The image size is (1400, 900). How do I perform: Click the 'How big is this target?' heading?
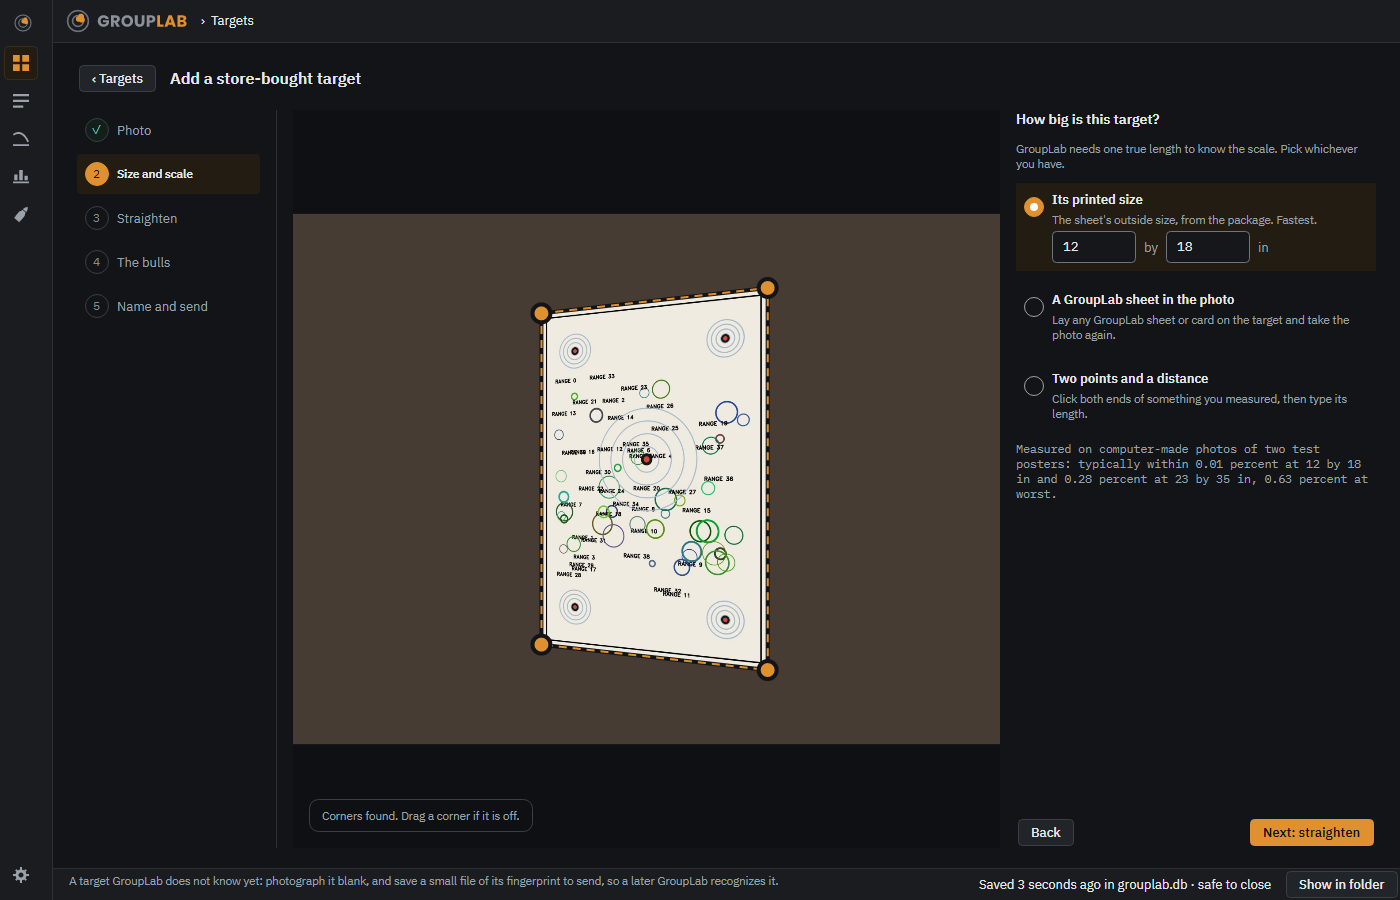[x=1088, y=119]
